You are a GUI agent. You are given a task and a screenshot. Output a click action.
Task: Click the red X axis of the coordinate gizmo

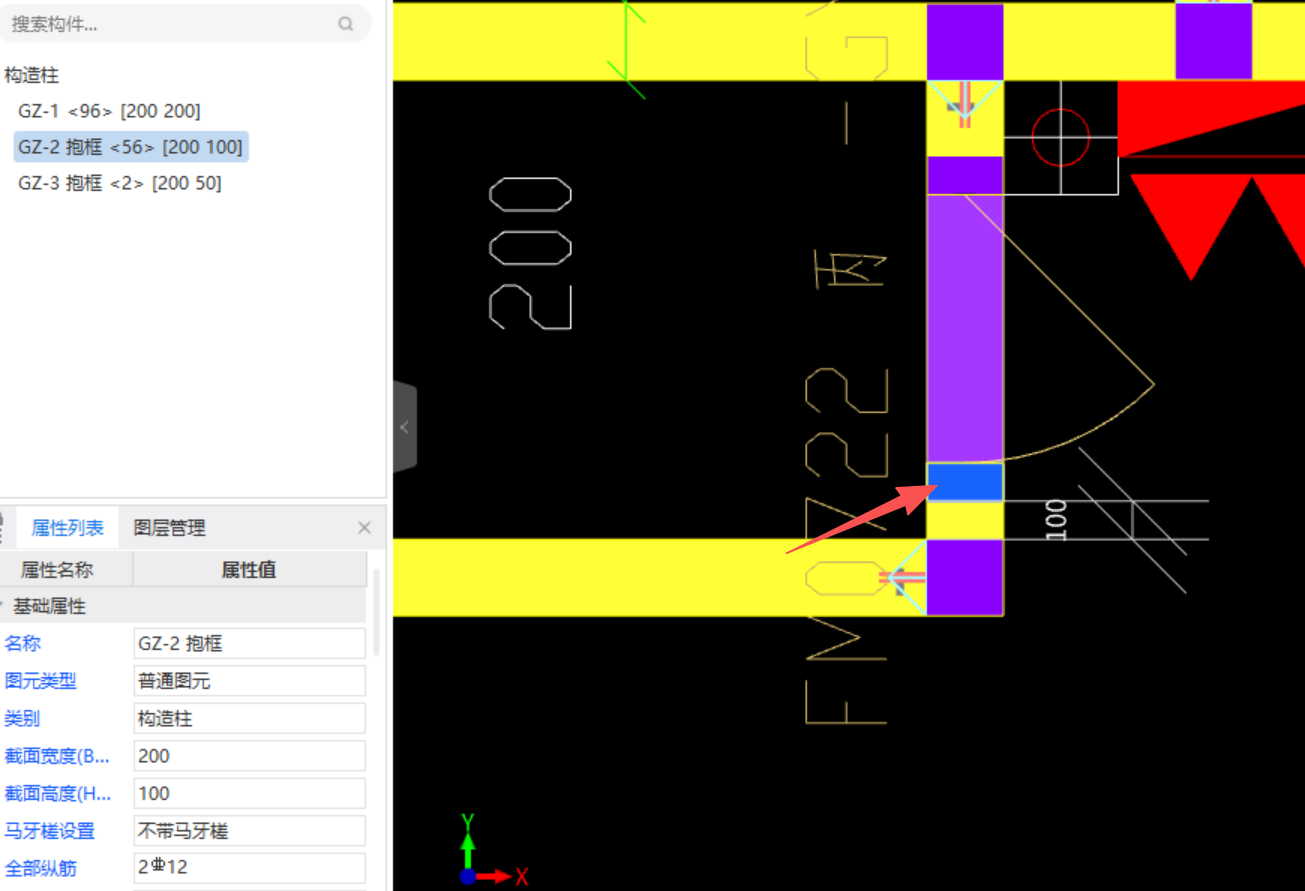[496, 875]
